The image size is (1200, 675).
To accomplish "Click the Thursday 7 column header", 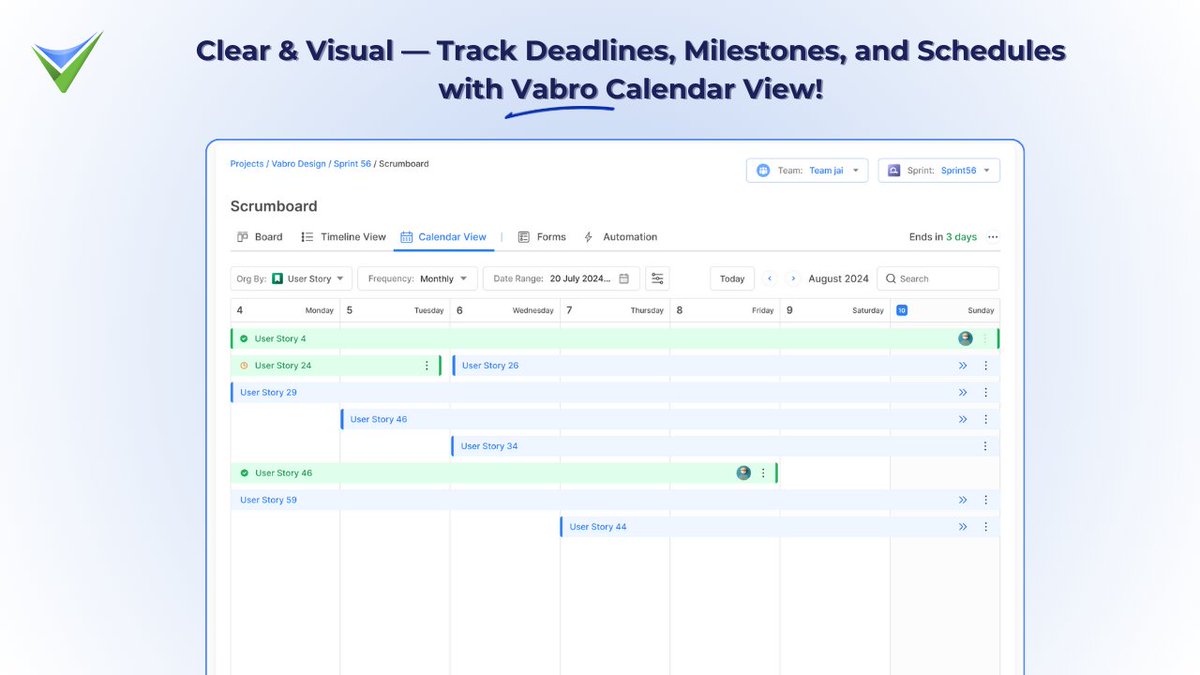I will point(615,310).
